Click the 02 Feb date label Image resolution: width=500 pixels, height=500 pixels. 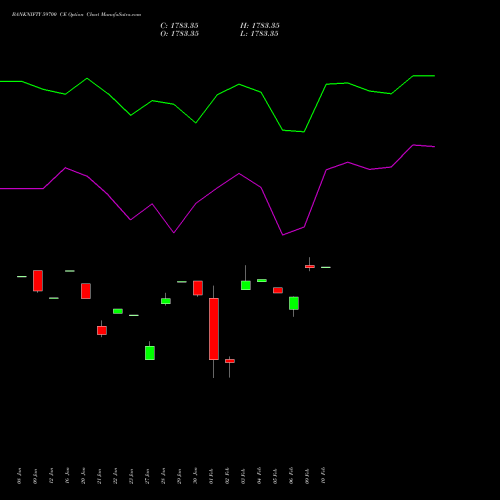pos(227,476)
